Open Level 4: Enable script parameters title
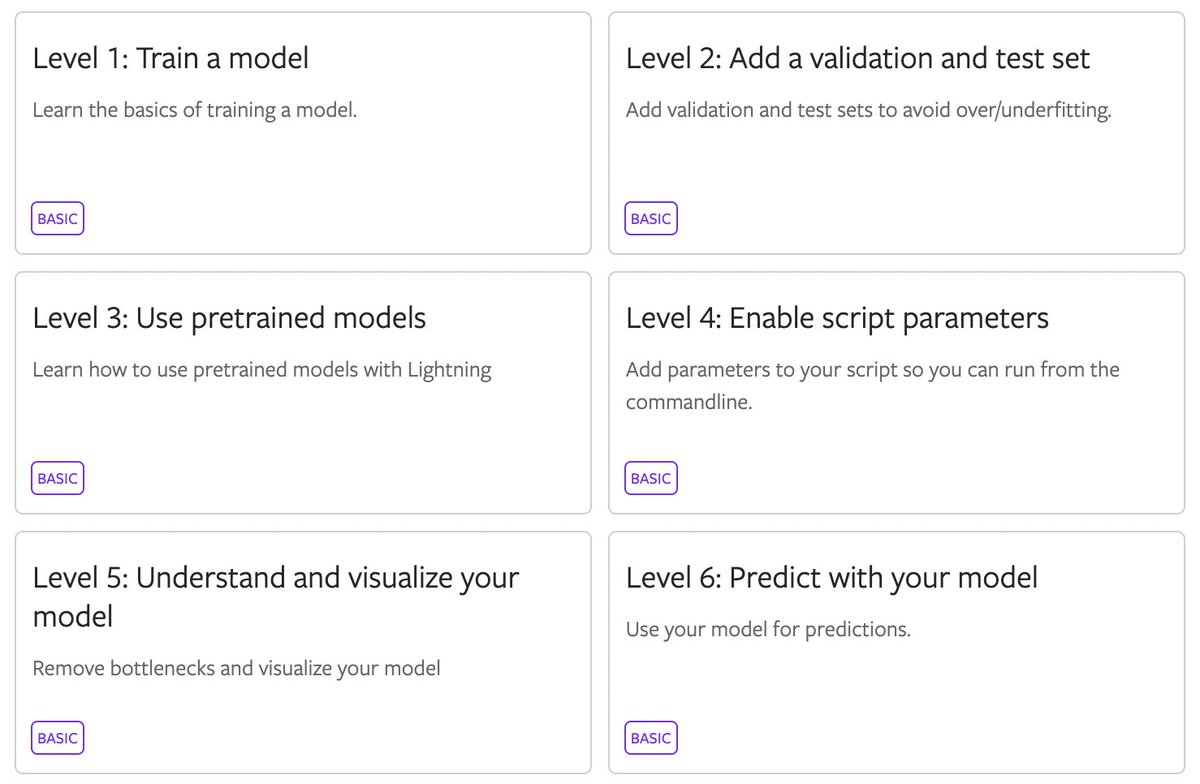The height and width of the screenshot is (784, 1200). pyautogui.click(x=837, y=318)
